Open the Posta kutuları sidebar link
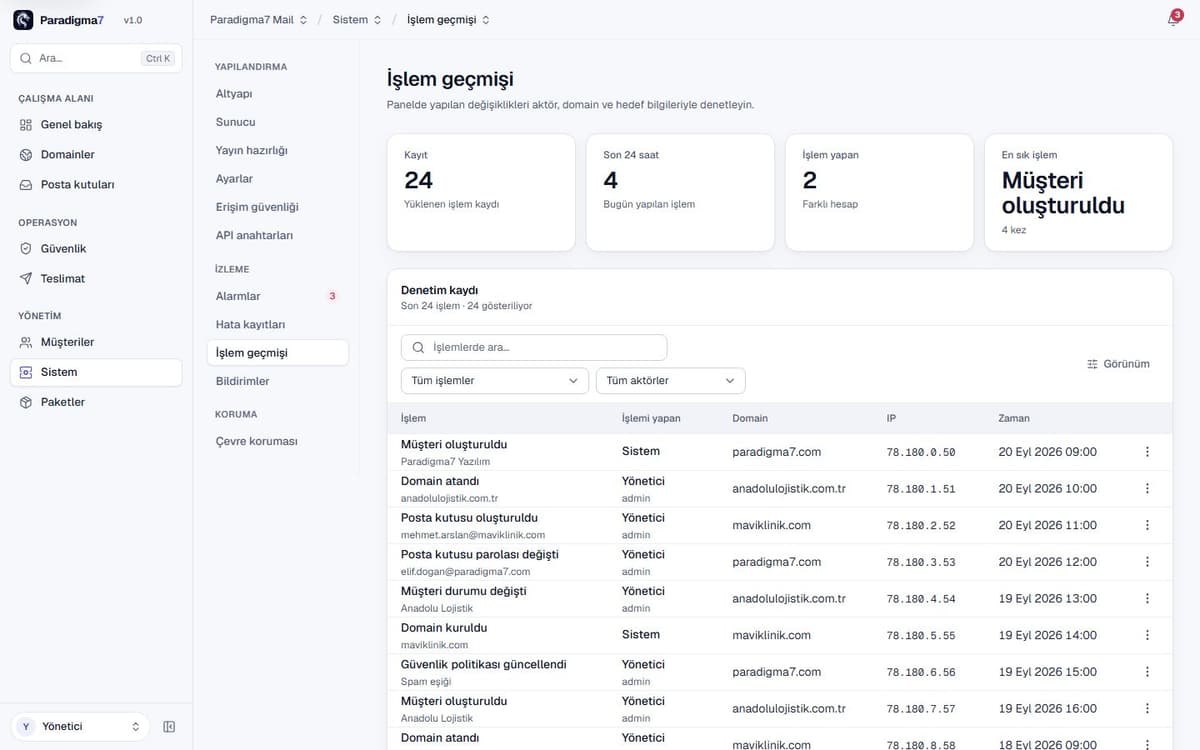 click(96, 185)
